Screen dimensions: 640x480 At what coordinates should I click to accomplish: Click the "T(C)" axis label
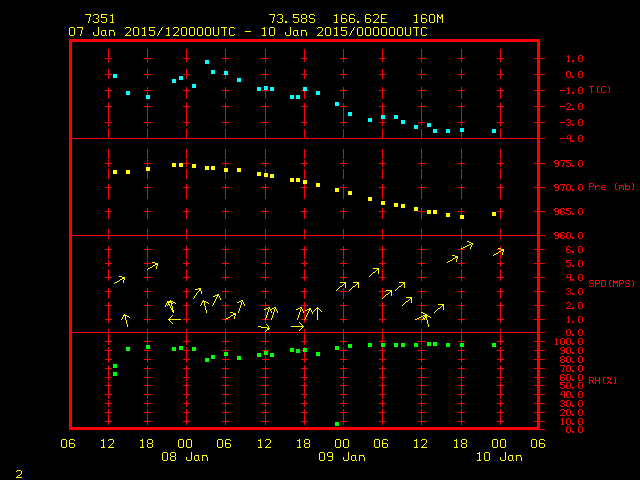point(600,89)
